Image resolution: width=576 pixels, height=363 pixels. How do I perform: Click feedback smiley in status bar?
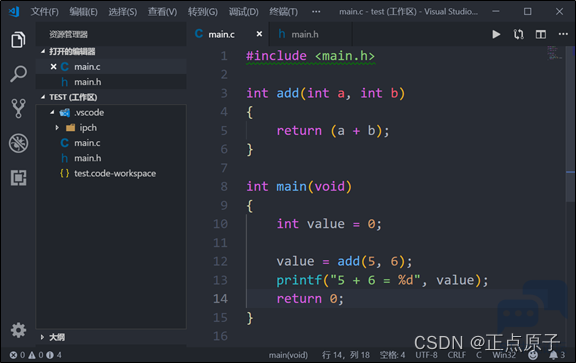click(x=533, y=355)
